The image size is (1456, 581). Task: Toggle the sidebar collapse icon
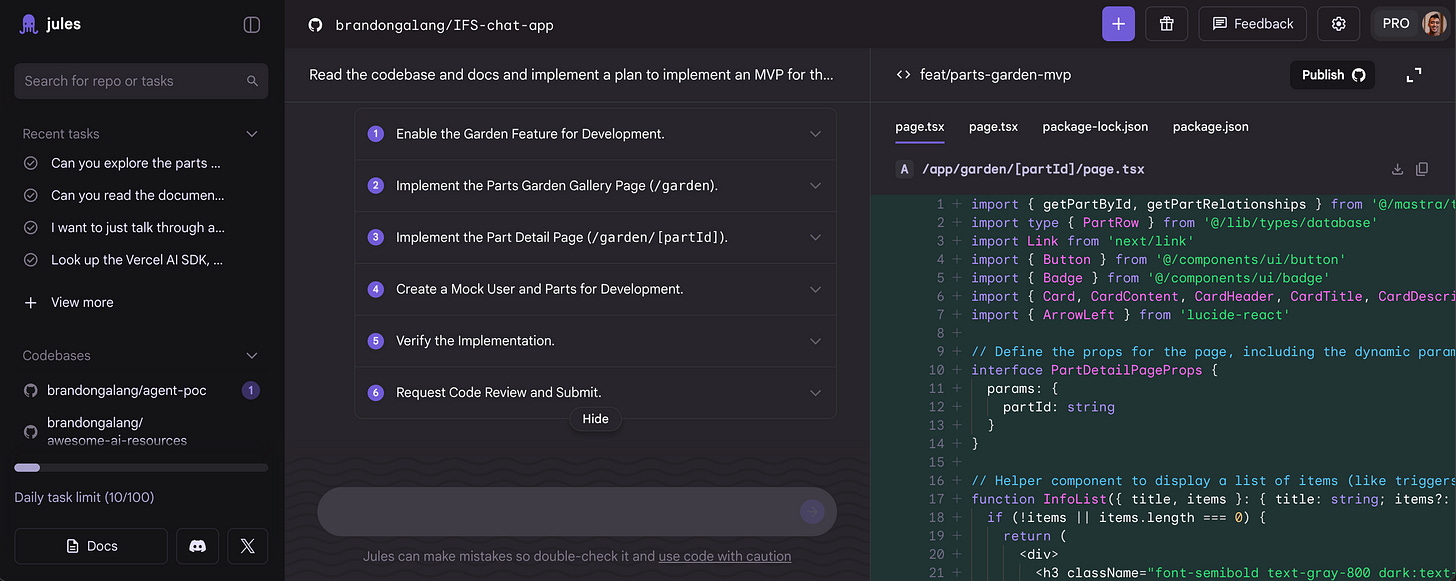[252, 25]
